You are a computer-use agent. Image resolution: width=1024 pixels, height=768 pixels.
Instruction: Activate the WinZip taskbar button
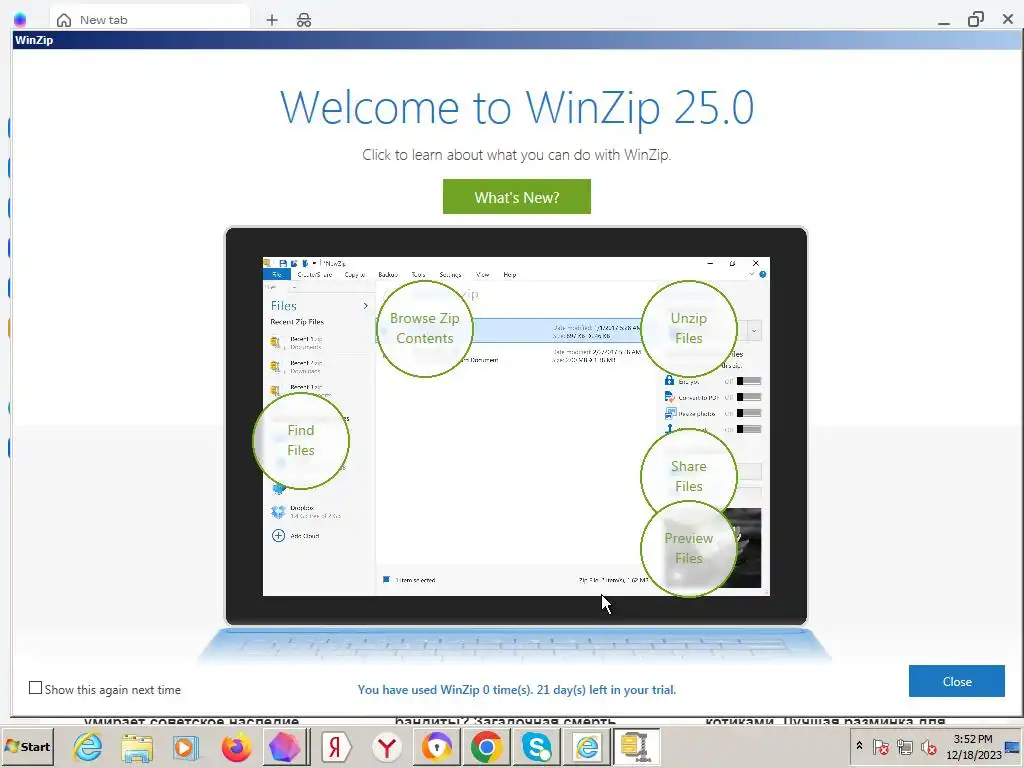[635, 747]
